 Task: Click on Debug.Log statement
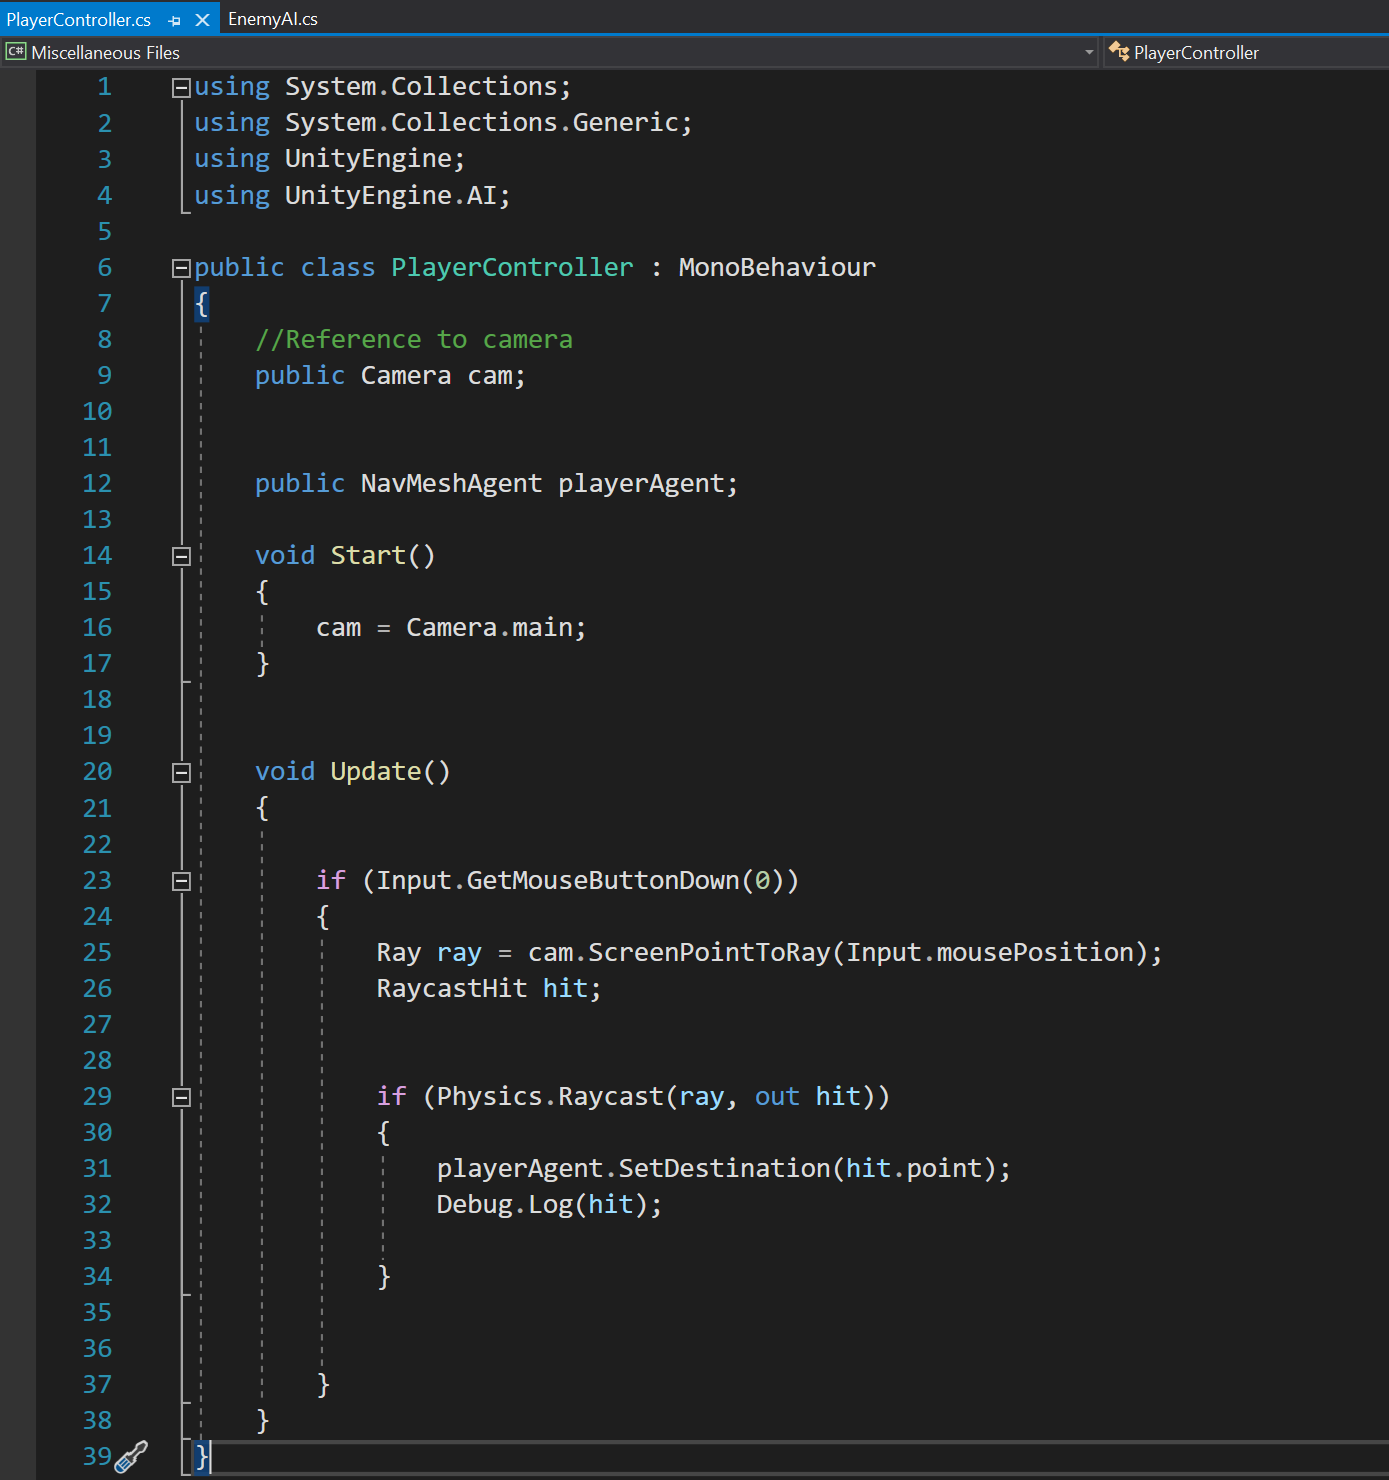(549, 1204)
